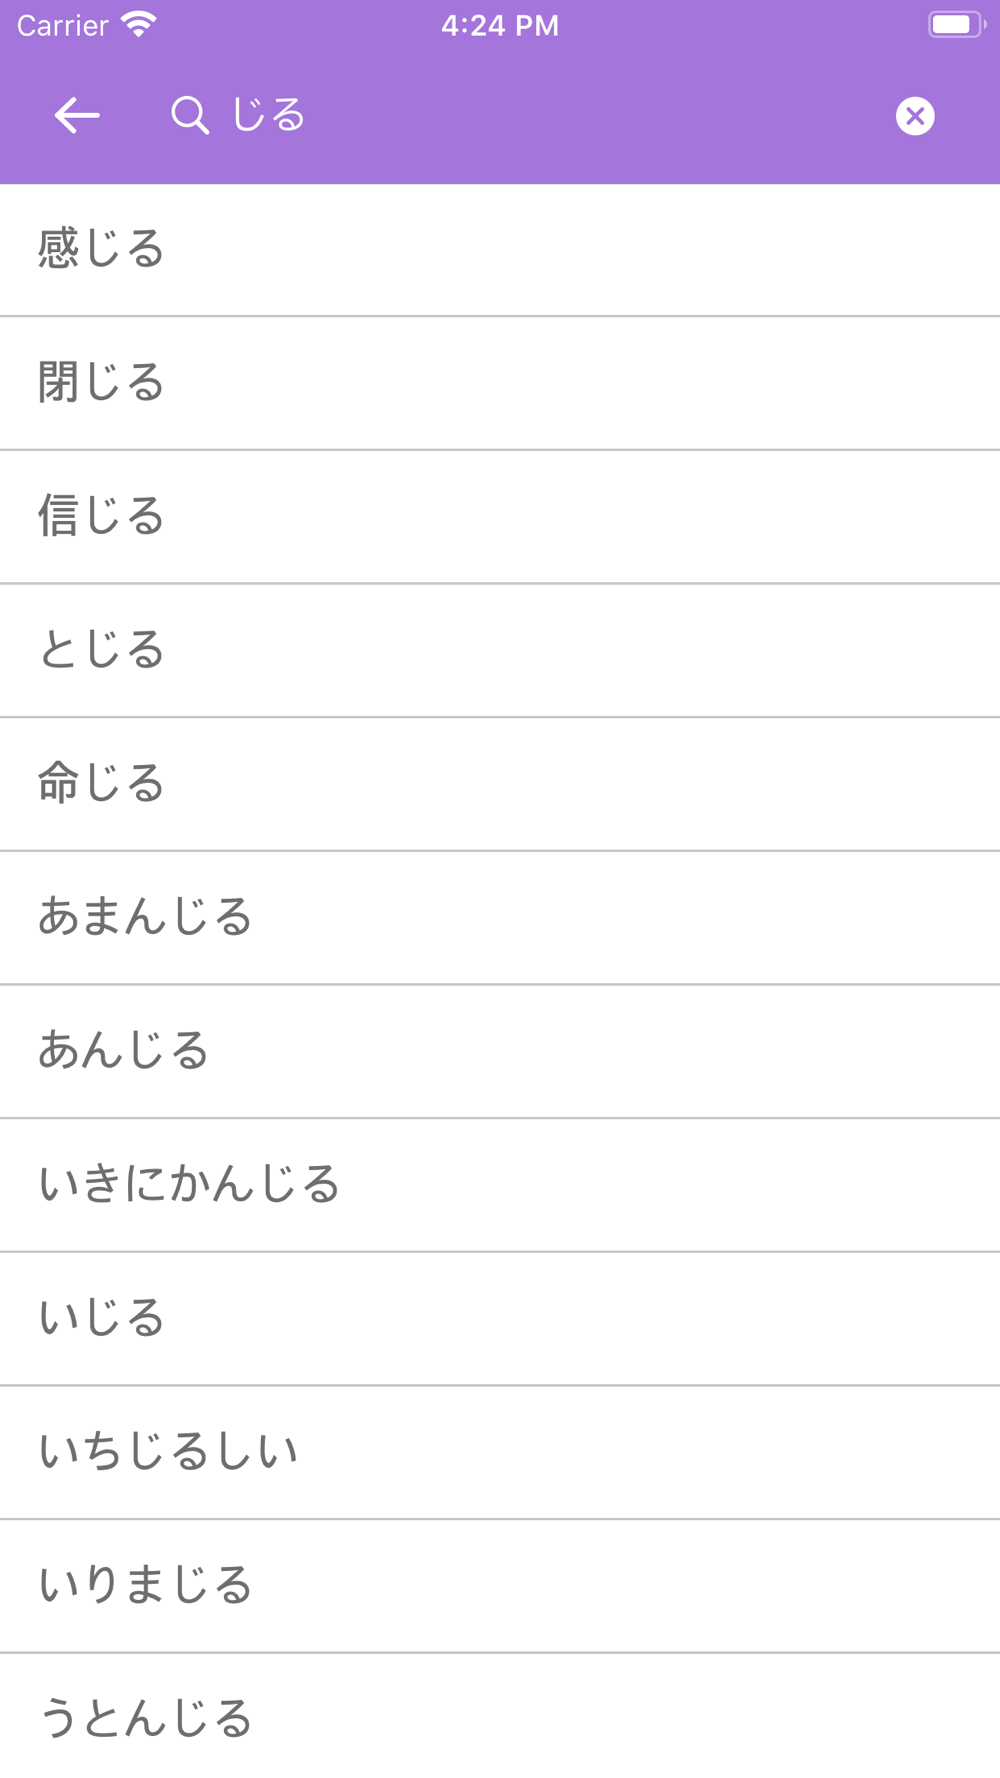Select the 感じる result
This screenshot has width=1000, height=1778.
click(500, 250)
